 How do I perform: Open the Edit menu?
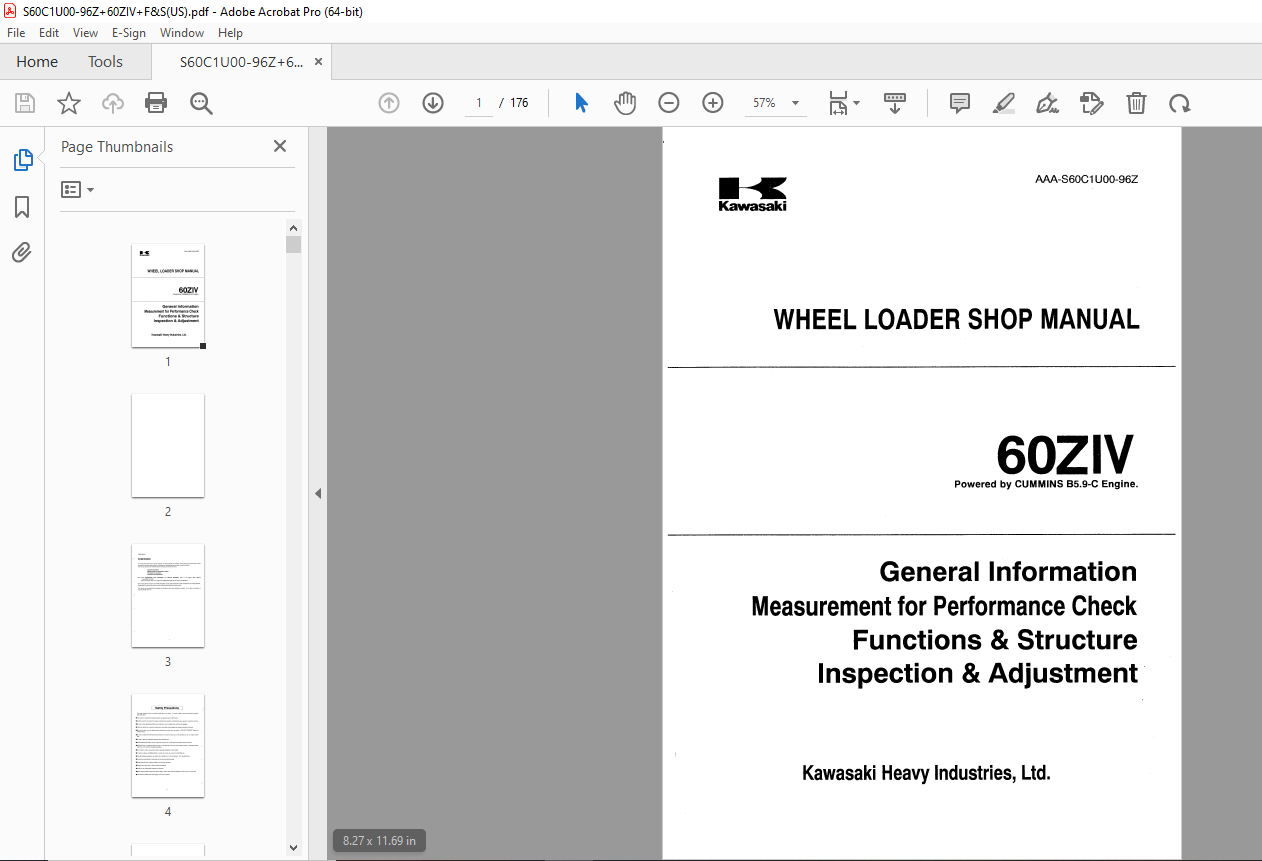pyautogui.click(x=49, y=32)
